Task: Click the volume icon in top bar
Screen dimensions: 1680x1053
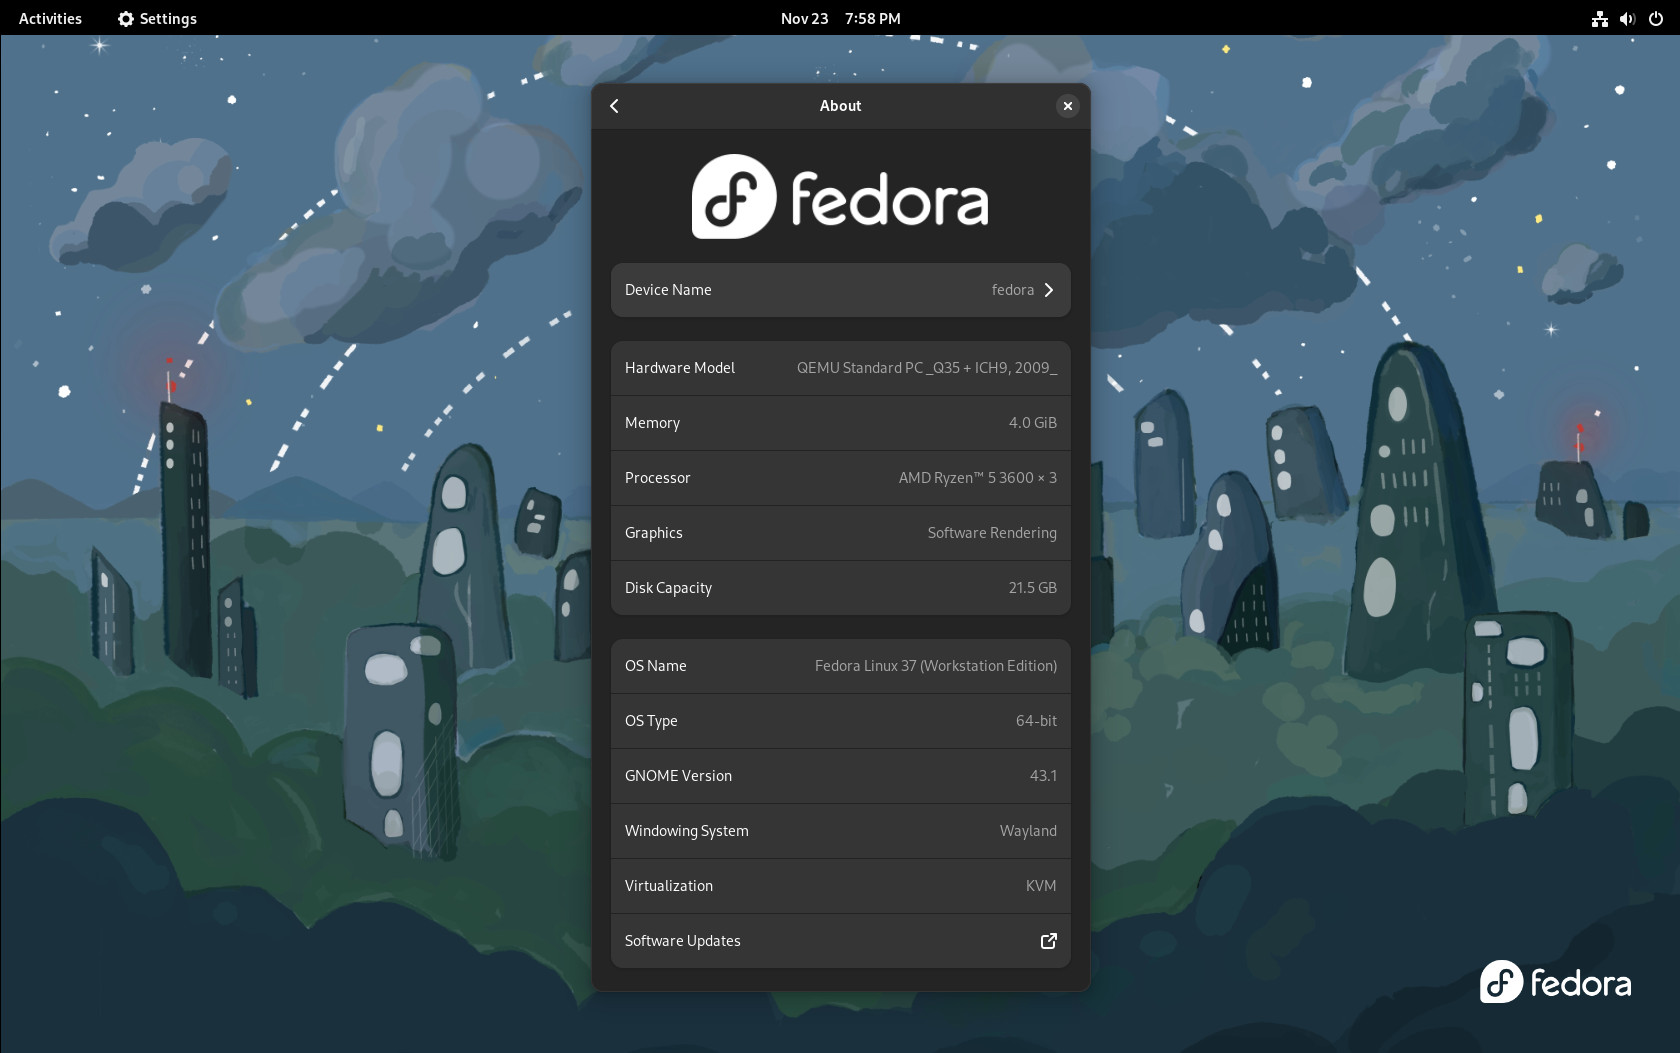Action: 1627,18
